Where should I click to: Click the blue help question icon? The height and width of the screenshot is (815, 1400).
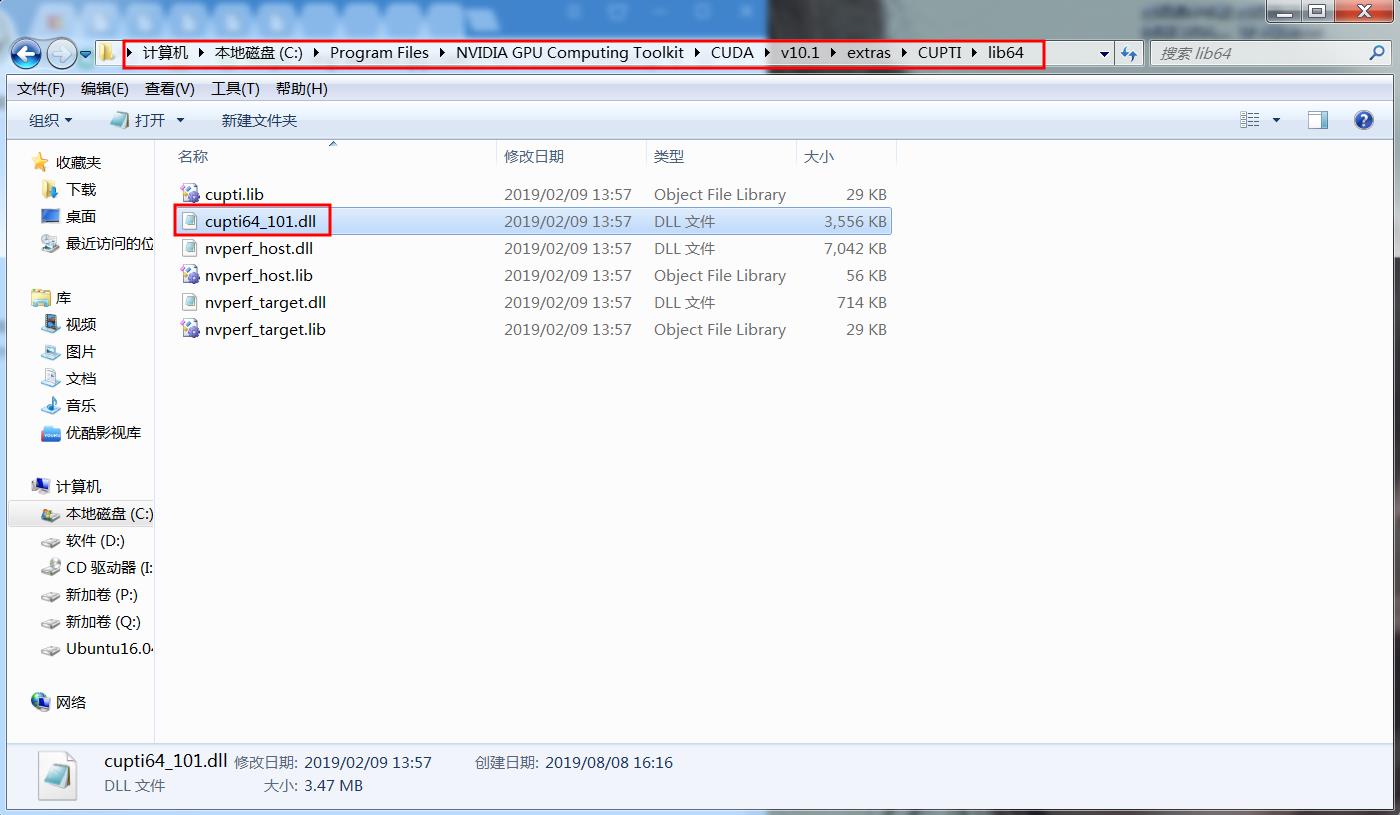click(x=1363, y=120)
